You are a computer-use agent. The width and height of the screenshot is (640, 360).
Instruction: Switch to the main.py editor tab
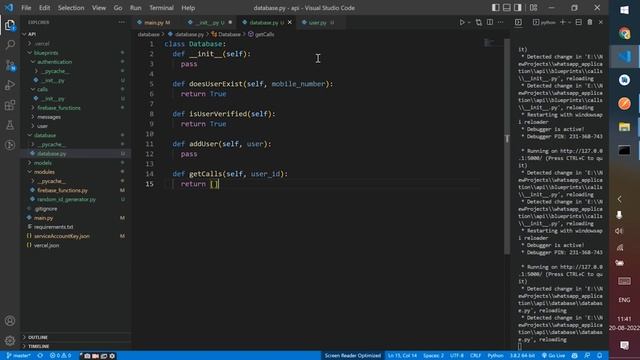[x=157, y=22]
